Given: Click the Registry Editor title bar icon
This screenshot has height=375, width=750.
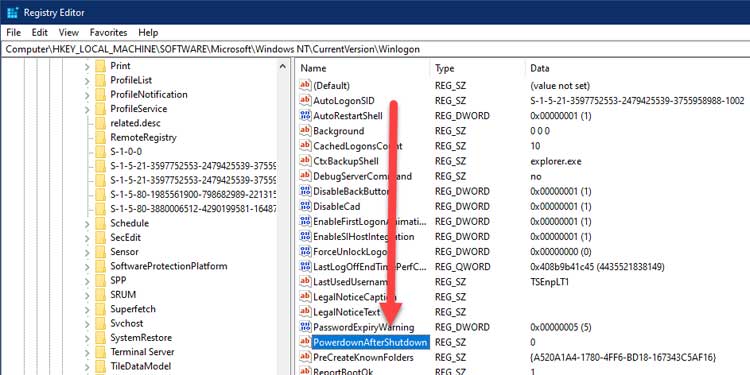Looking at the screenshot, I should [x=12, y=12].
